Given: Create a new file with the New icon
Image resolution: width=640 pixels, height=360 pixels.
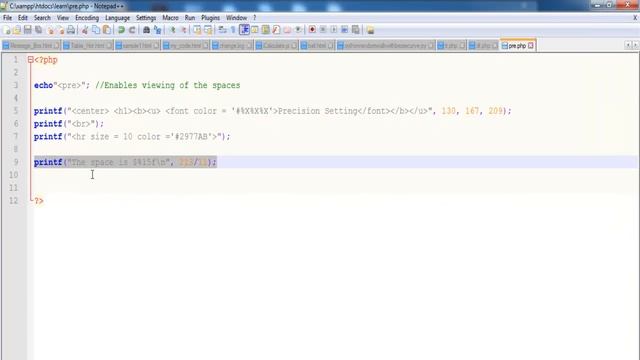Looking at the screenshot, I should pyautogui.click(x=7, y=30).
